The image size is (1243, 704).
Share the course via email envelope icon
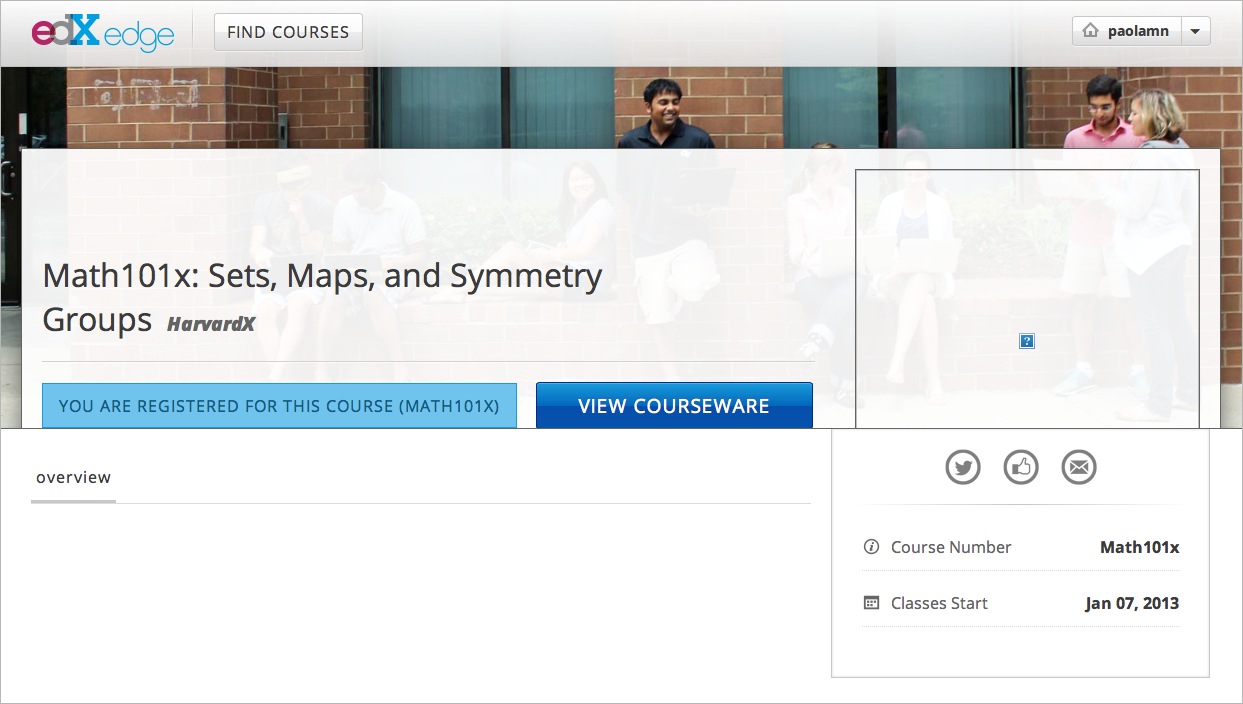[x=1079, y=467]
